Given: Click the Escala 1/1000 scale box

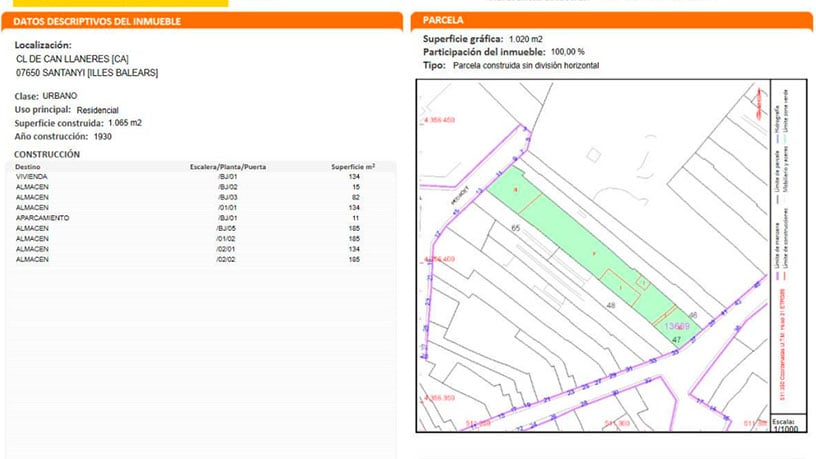Looking at the screenshot, I should [x=785, y=425].
